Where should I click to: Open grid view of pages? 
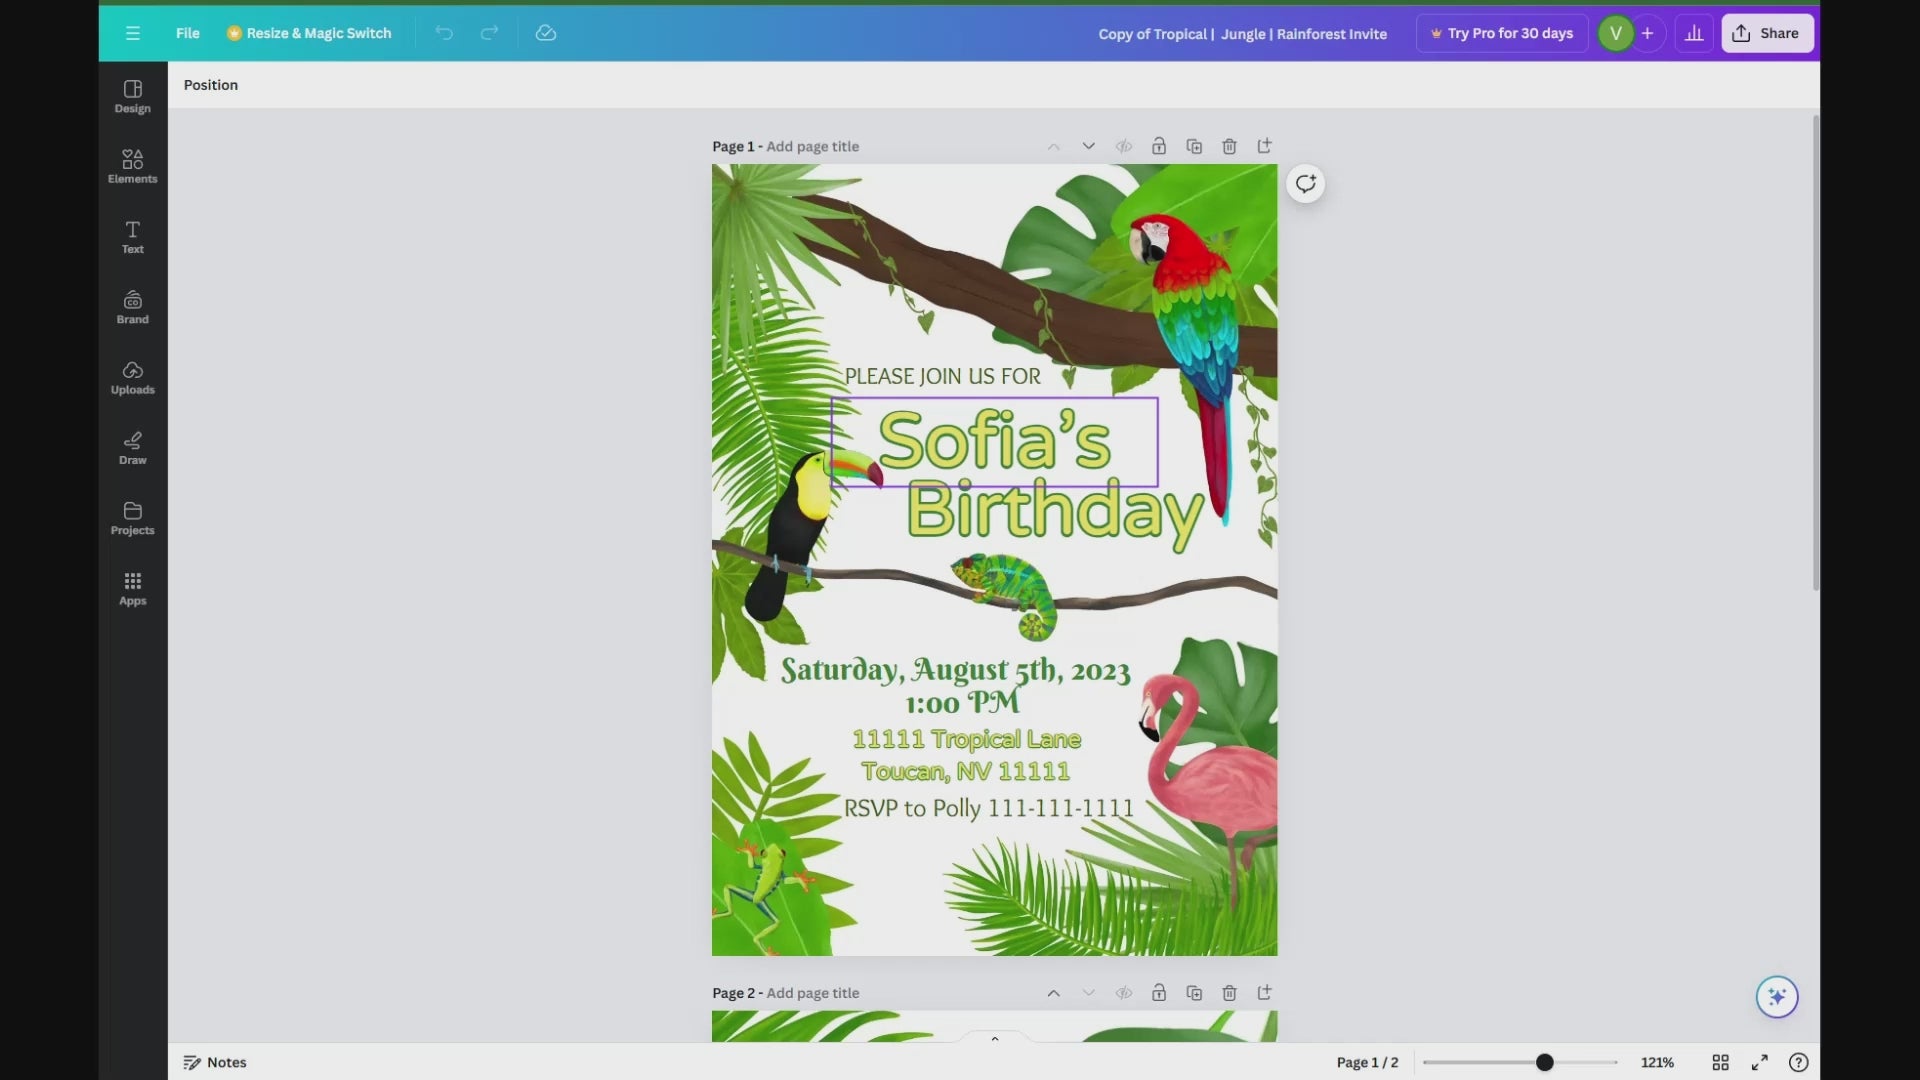(x=1720, y=1062)
